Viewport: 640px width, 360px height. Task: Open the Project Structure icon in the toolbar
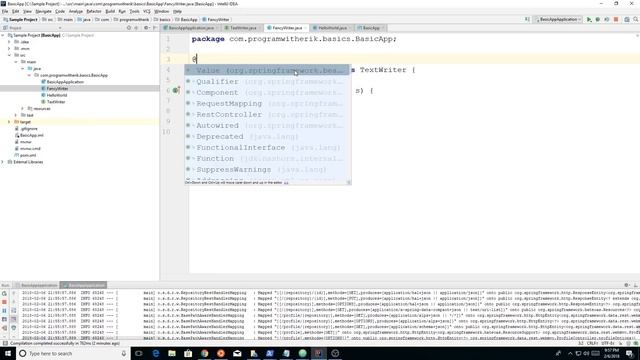[627, 20]
